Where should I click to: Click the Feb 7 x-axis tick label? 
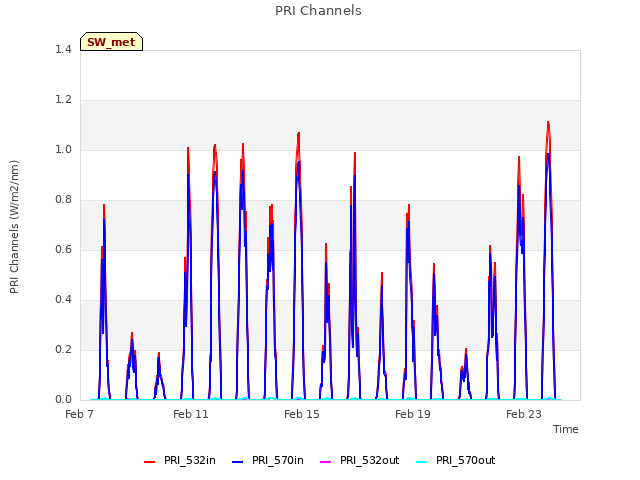(79, 414)
